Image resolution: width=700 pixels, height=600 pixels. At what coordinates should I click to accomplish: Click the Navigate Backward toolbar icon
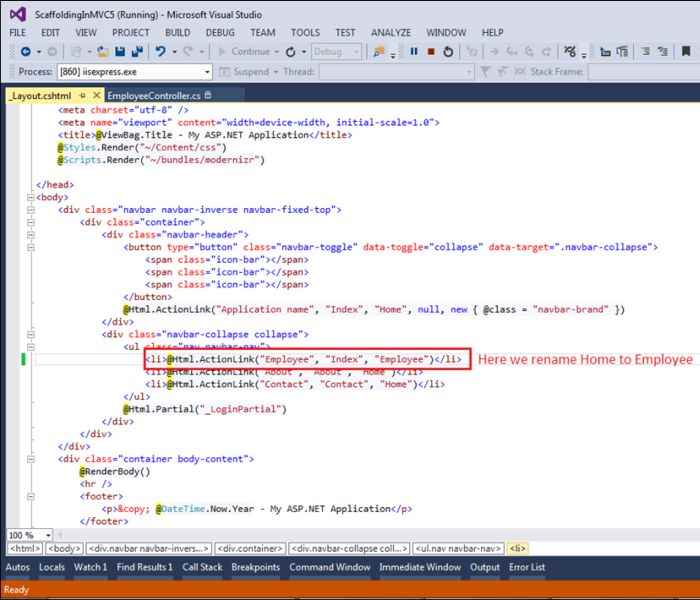24,51
